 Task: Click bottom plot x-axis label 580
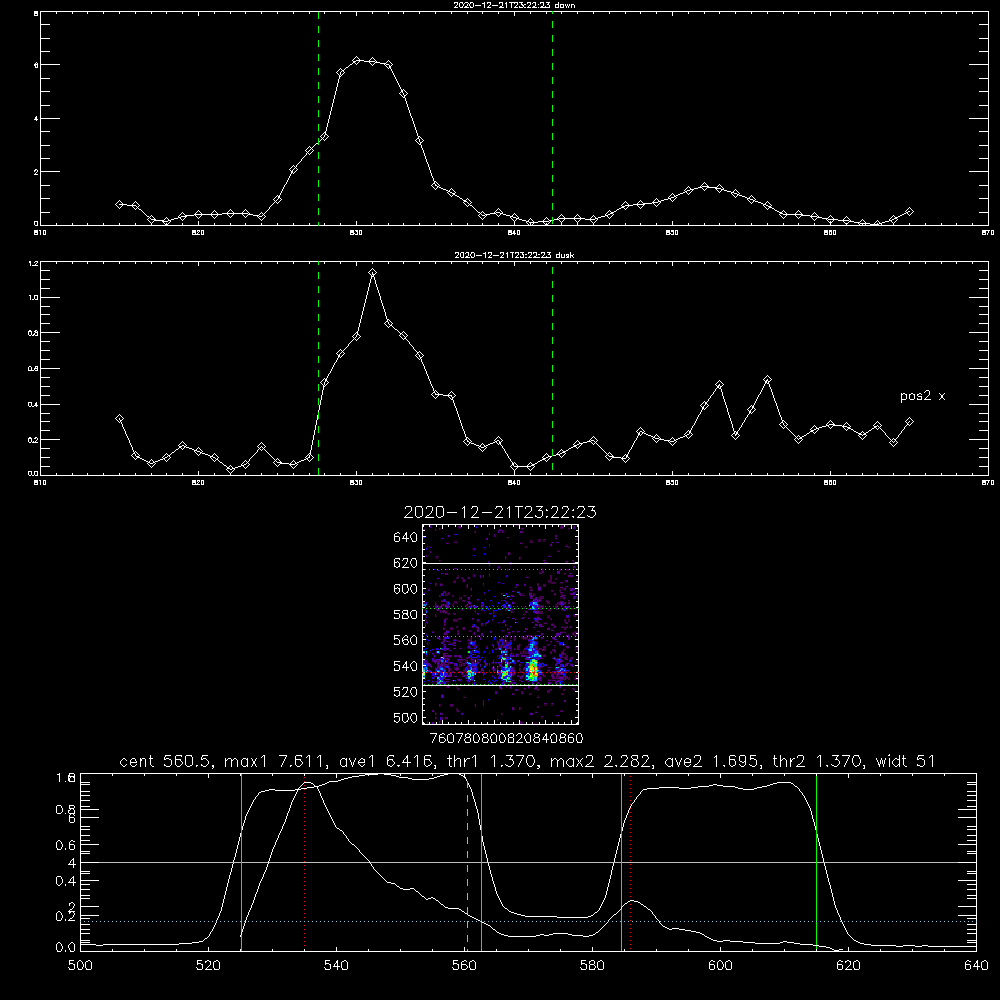[592, 966]
